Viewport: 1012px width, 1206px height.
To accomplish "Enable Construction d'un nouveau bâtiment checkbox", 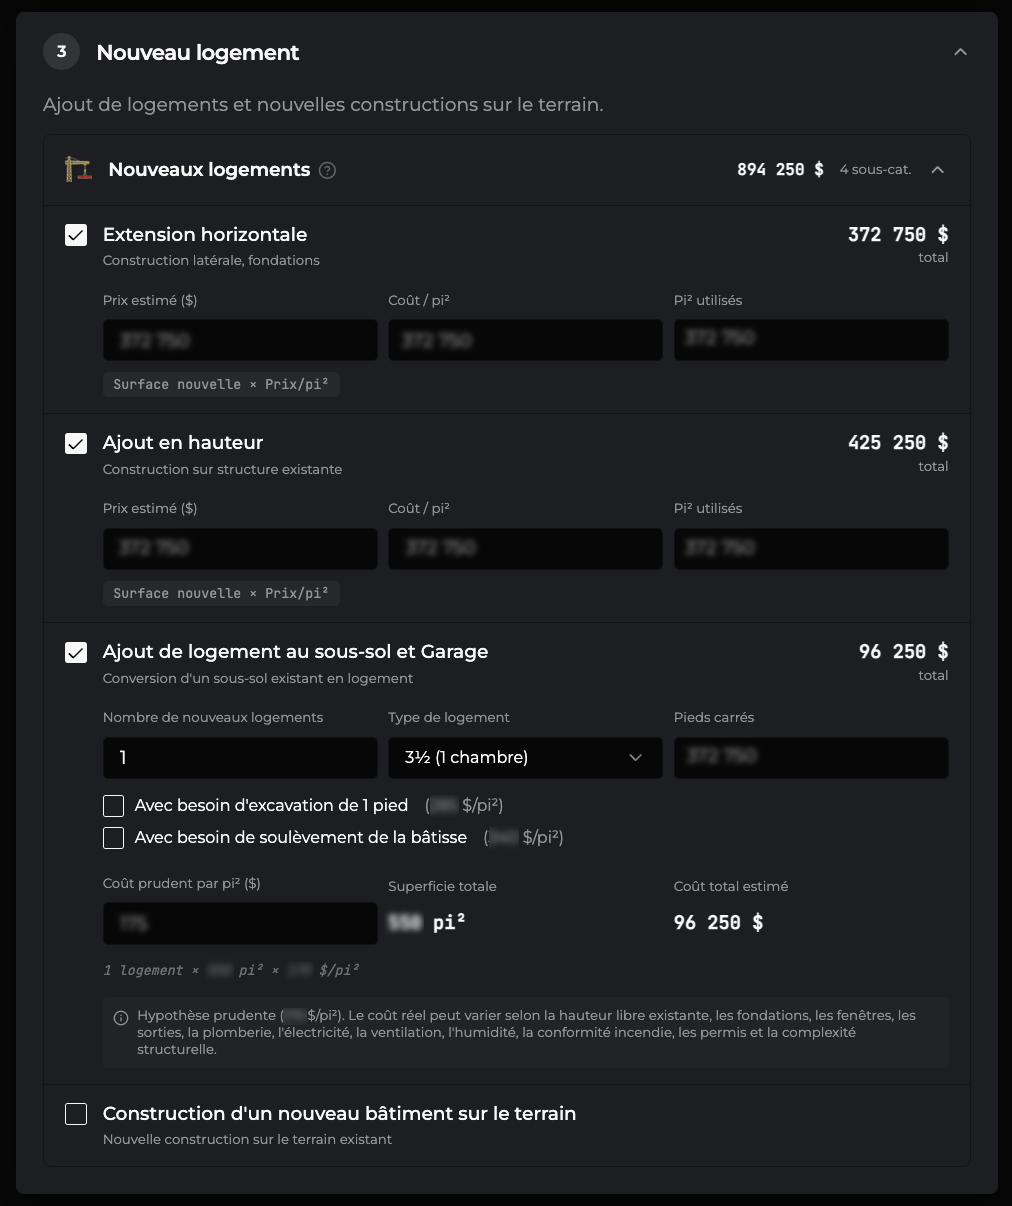I will [76, 1114].
